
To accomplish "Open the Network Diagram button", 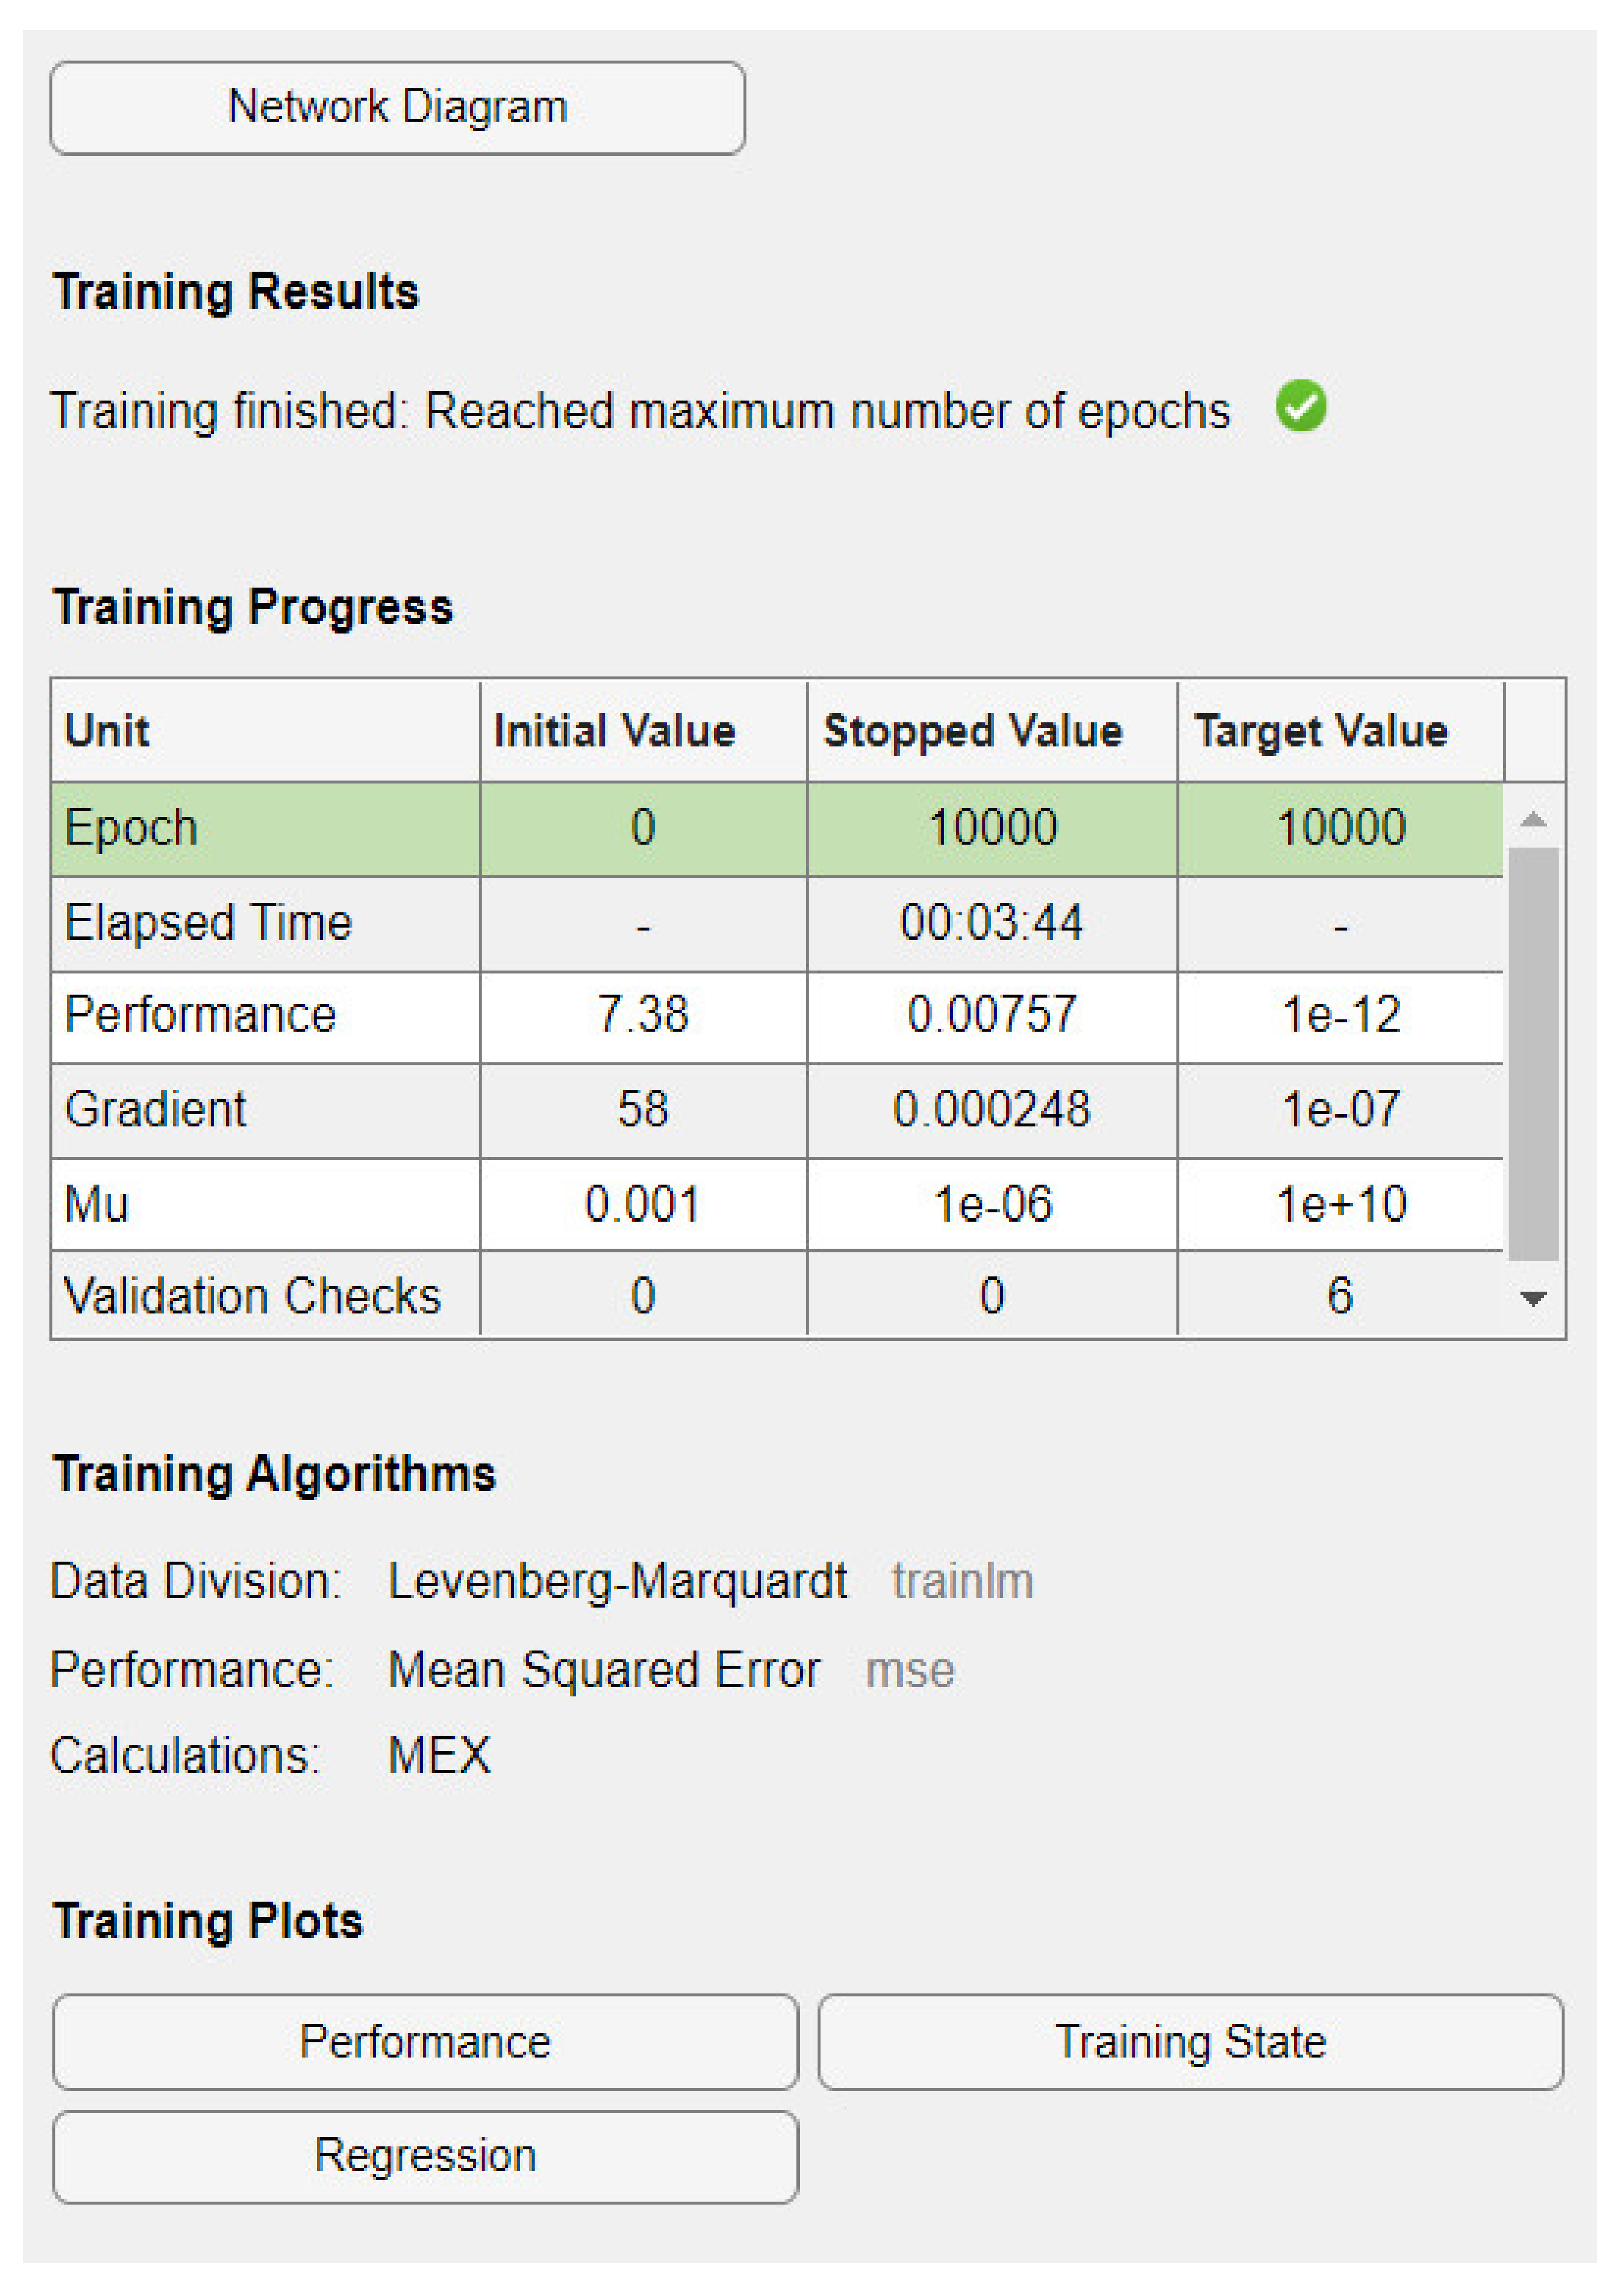I will tap(397, 108).
